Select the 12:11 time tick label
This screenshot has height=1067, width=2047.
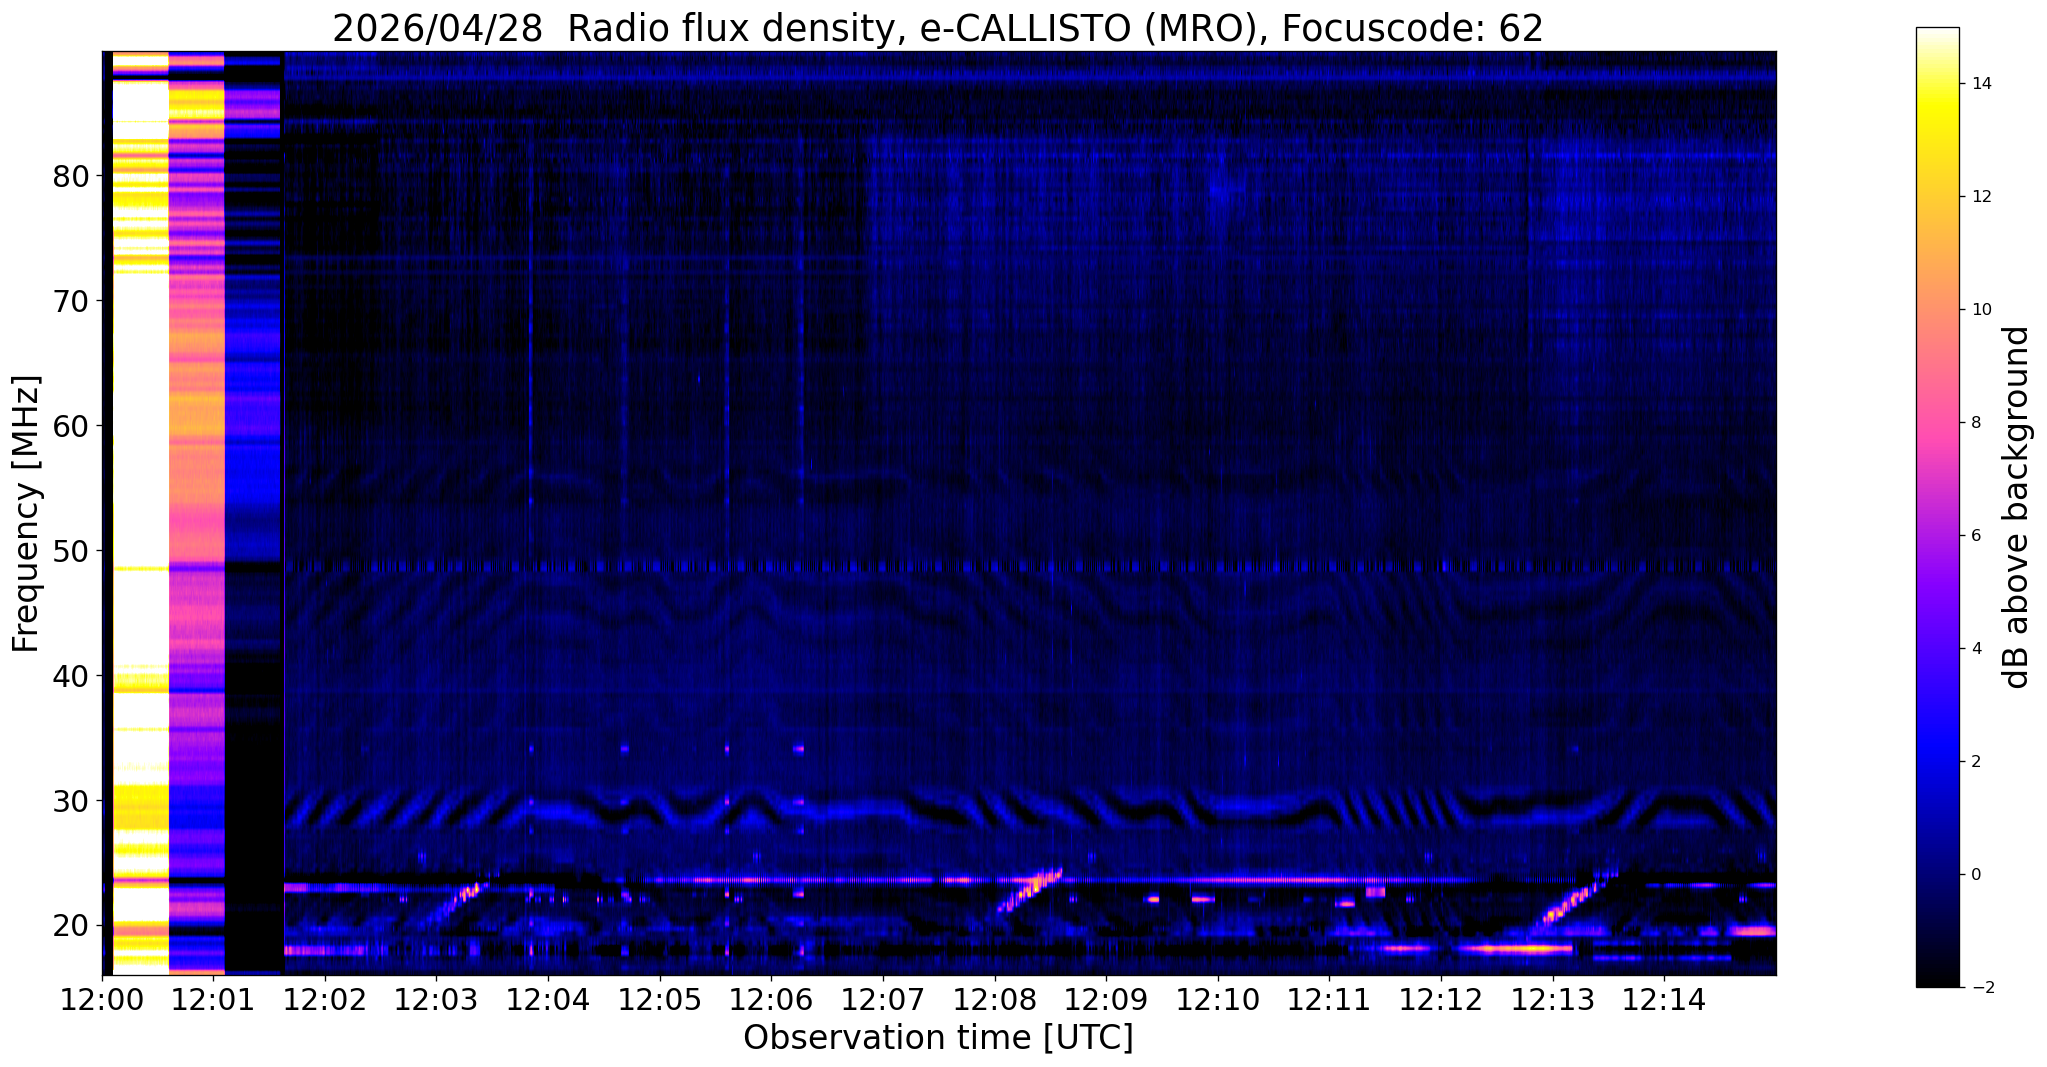(1329, 999)
